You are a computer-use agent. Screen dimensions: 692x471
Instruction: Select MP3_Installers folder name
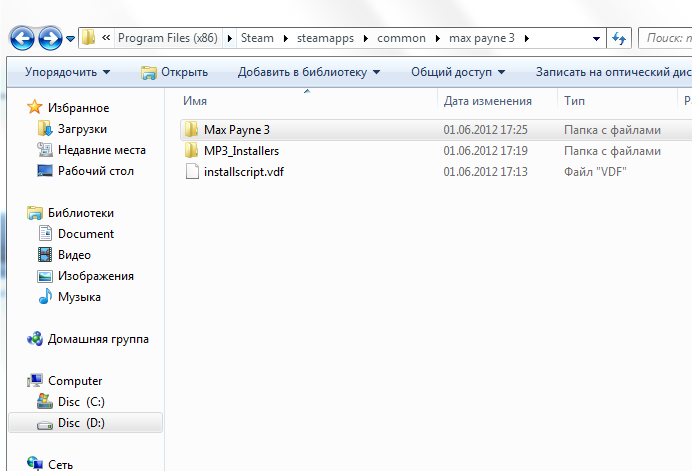point(241,151)
